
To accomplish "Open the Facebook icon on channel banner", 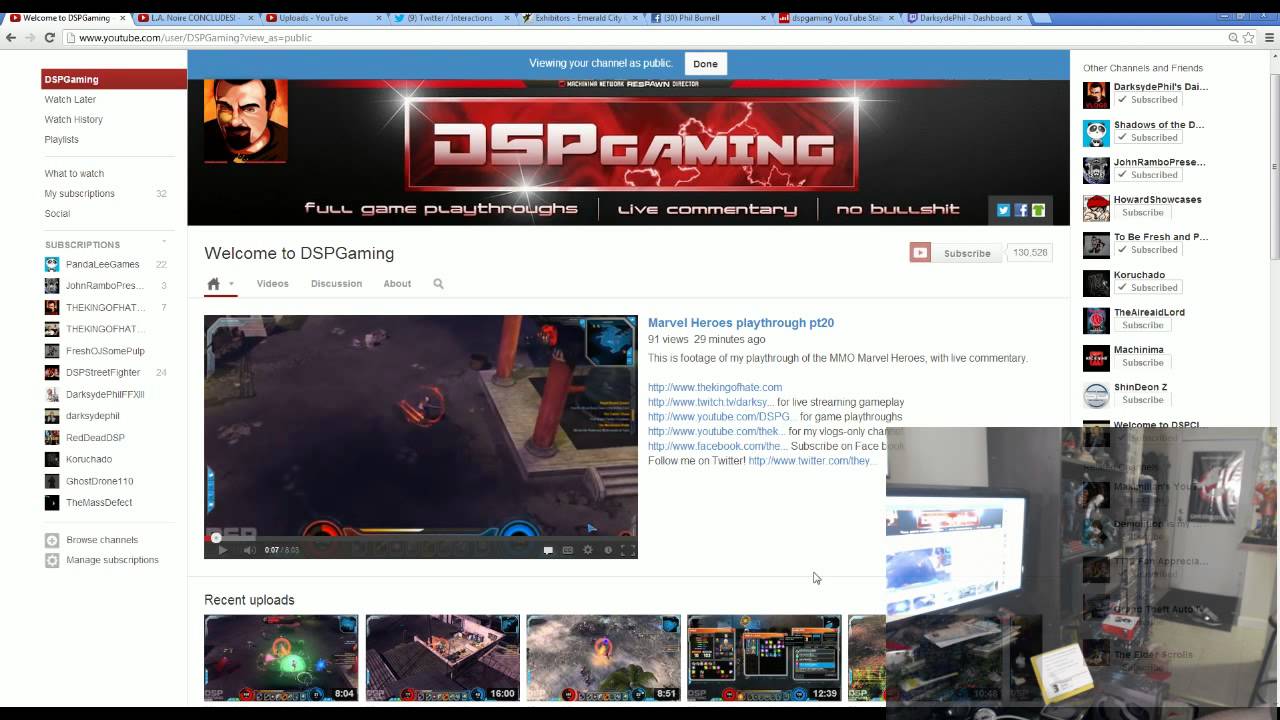I will [x=1021, y=210].
